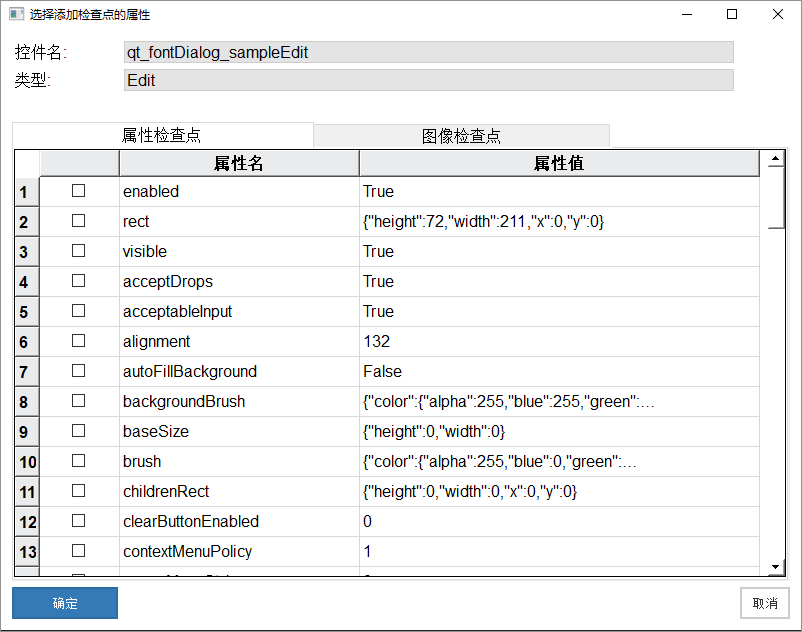Select the rect value with height 72
This screenshot has height=632, width=802.
(x=559, y=221)
